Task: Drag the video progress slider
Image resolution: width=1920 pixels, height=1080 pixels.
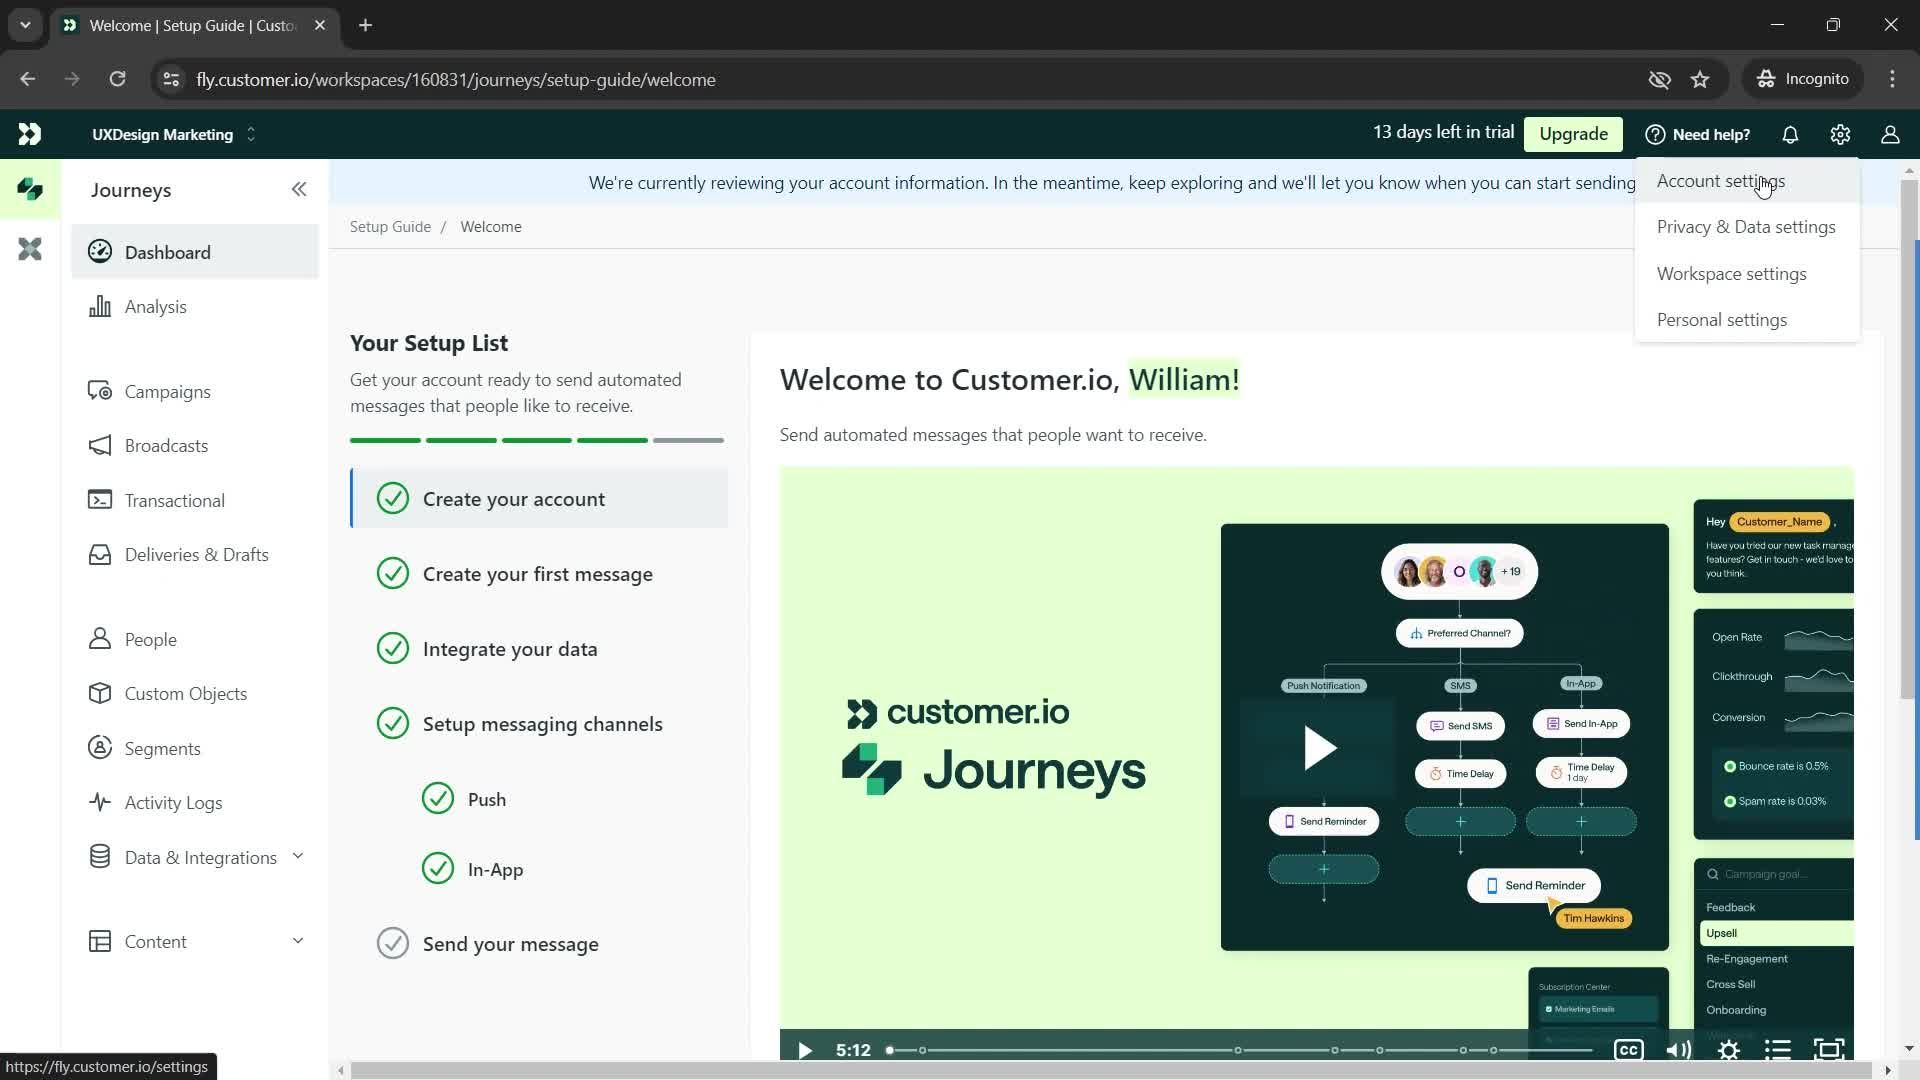Action: 889,1051
